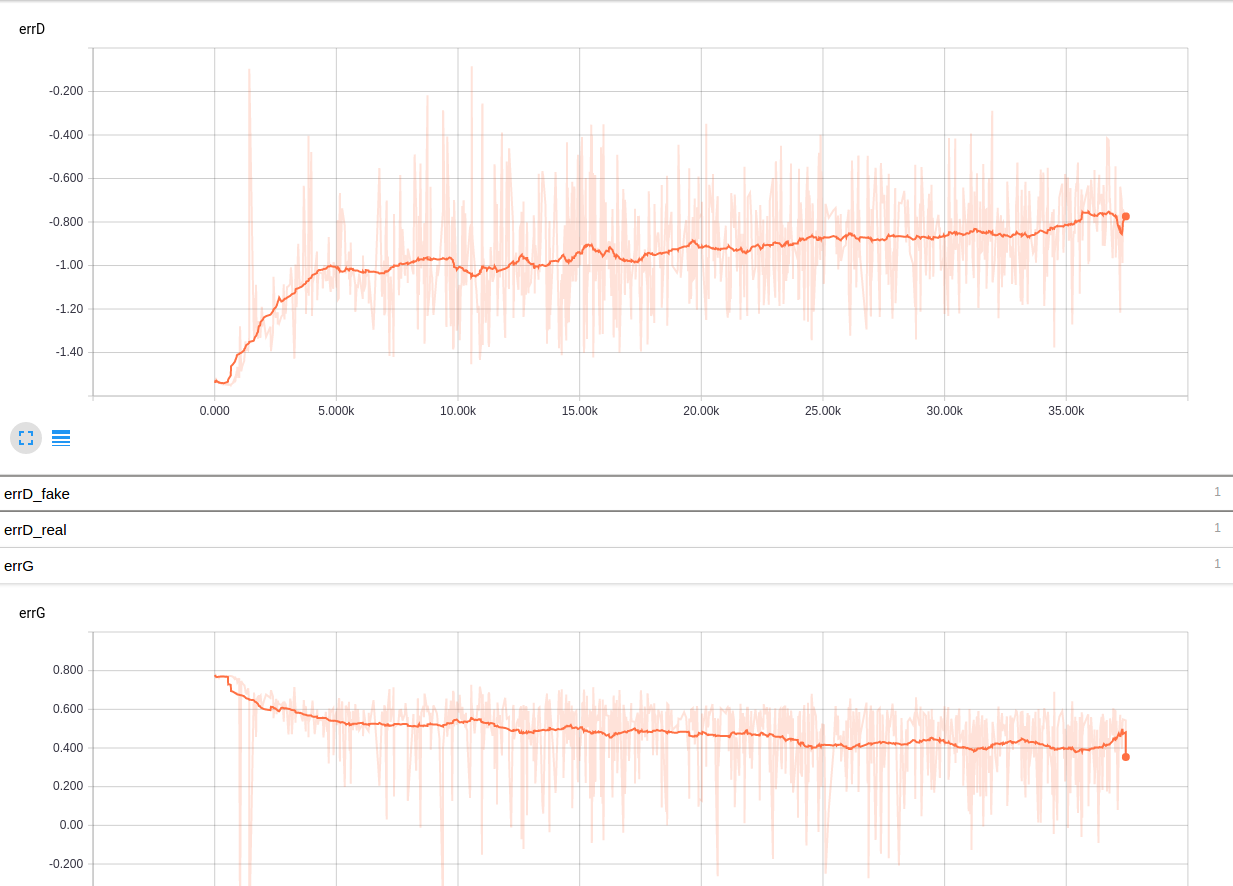The width and height of the screenshot is (1233, 886).
Task: Click the 0.600 y-axis label on errG chart
Action: [68, 709]
